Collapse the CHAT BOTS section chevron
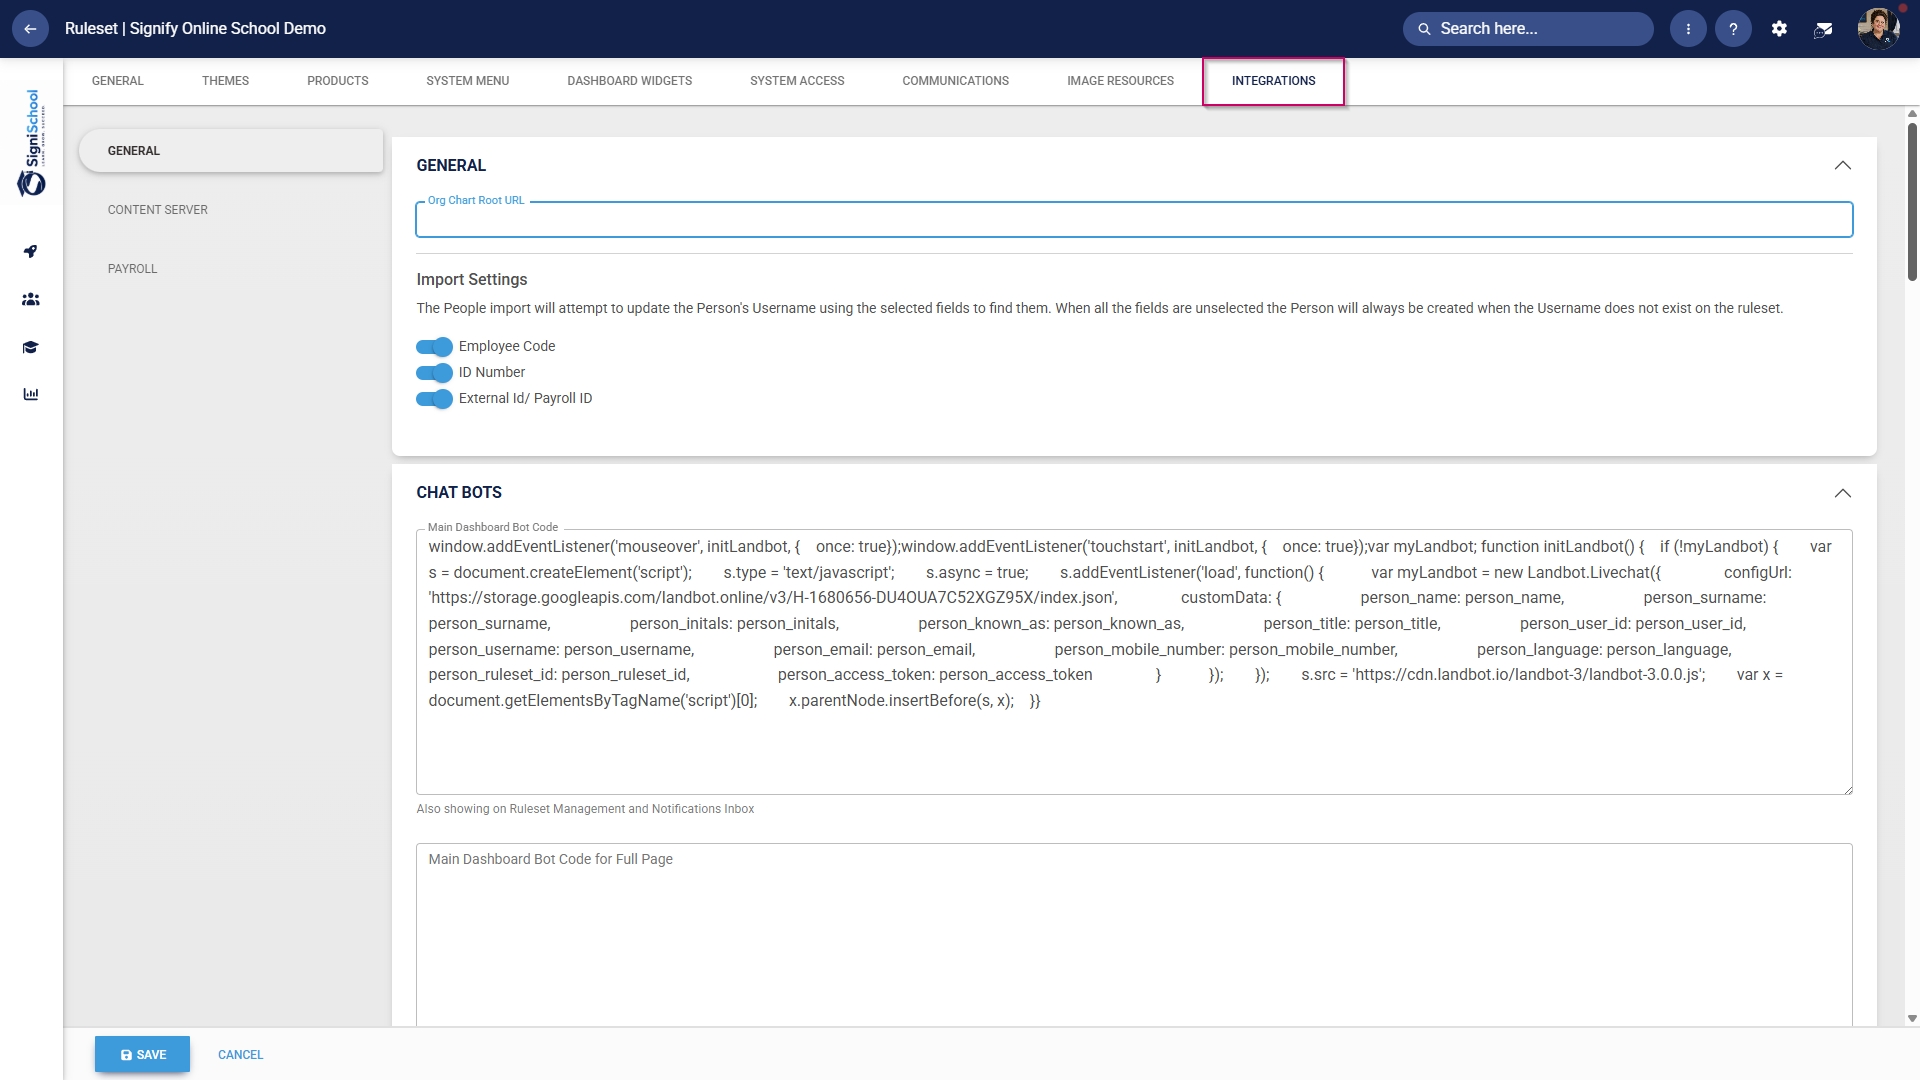The image size is (1920, 1080). coord(1842,493)
